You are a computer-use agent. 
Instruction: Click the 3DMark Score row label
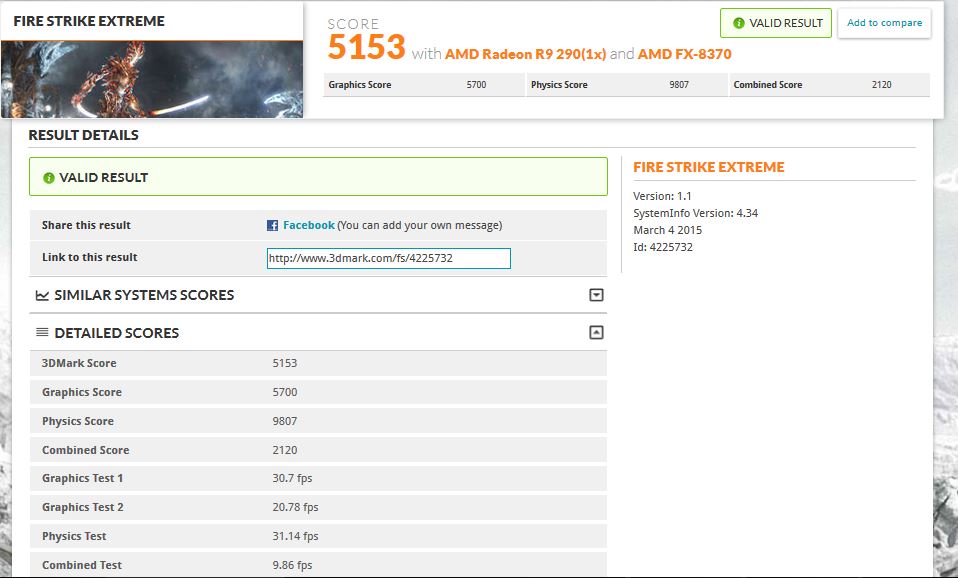[79, 363]
